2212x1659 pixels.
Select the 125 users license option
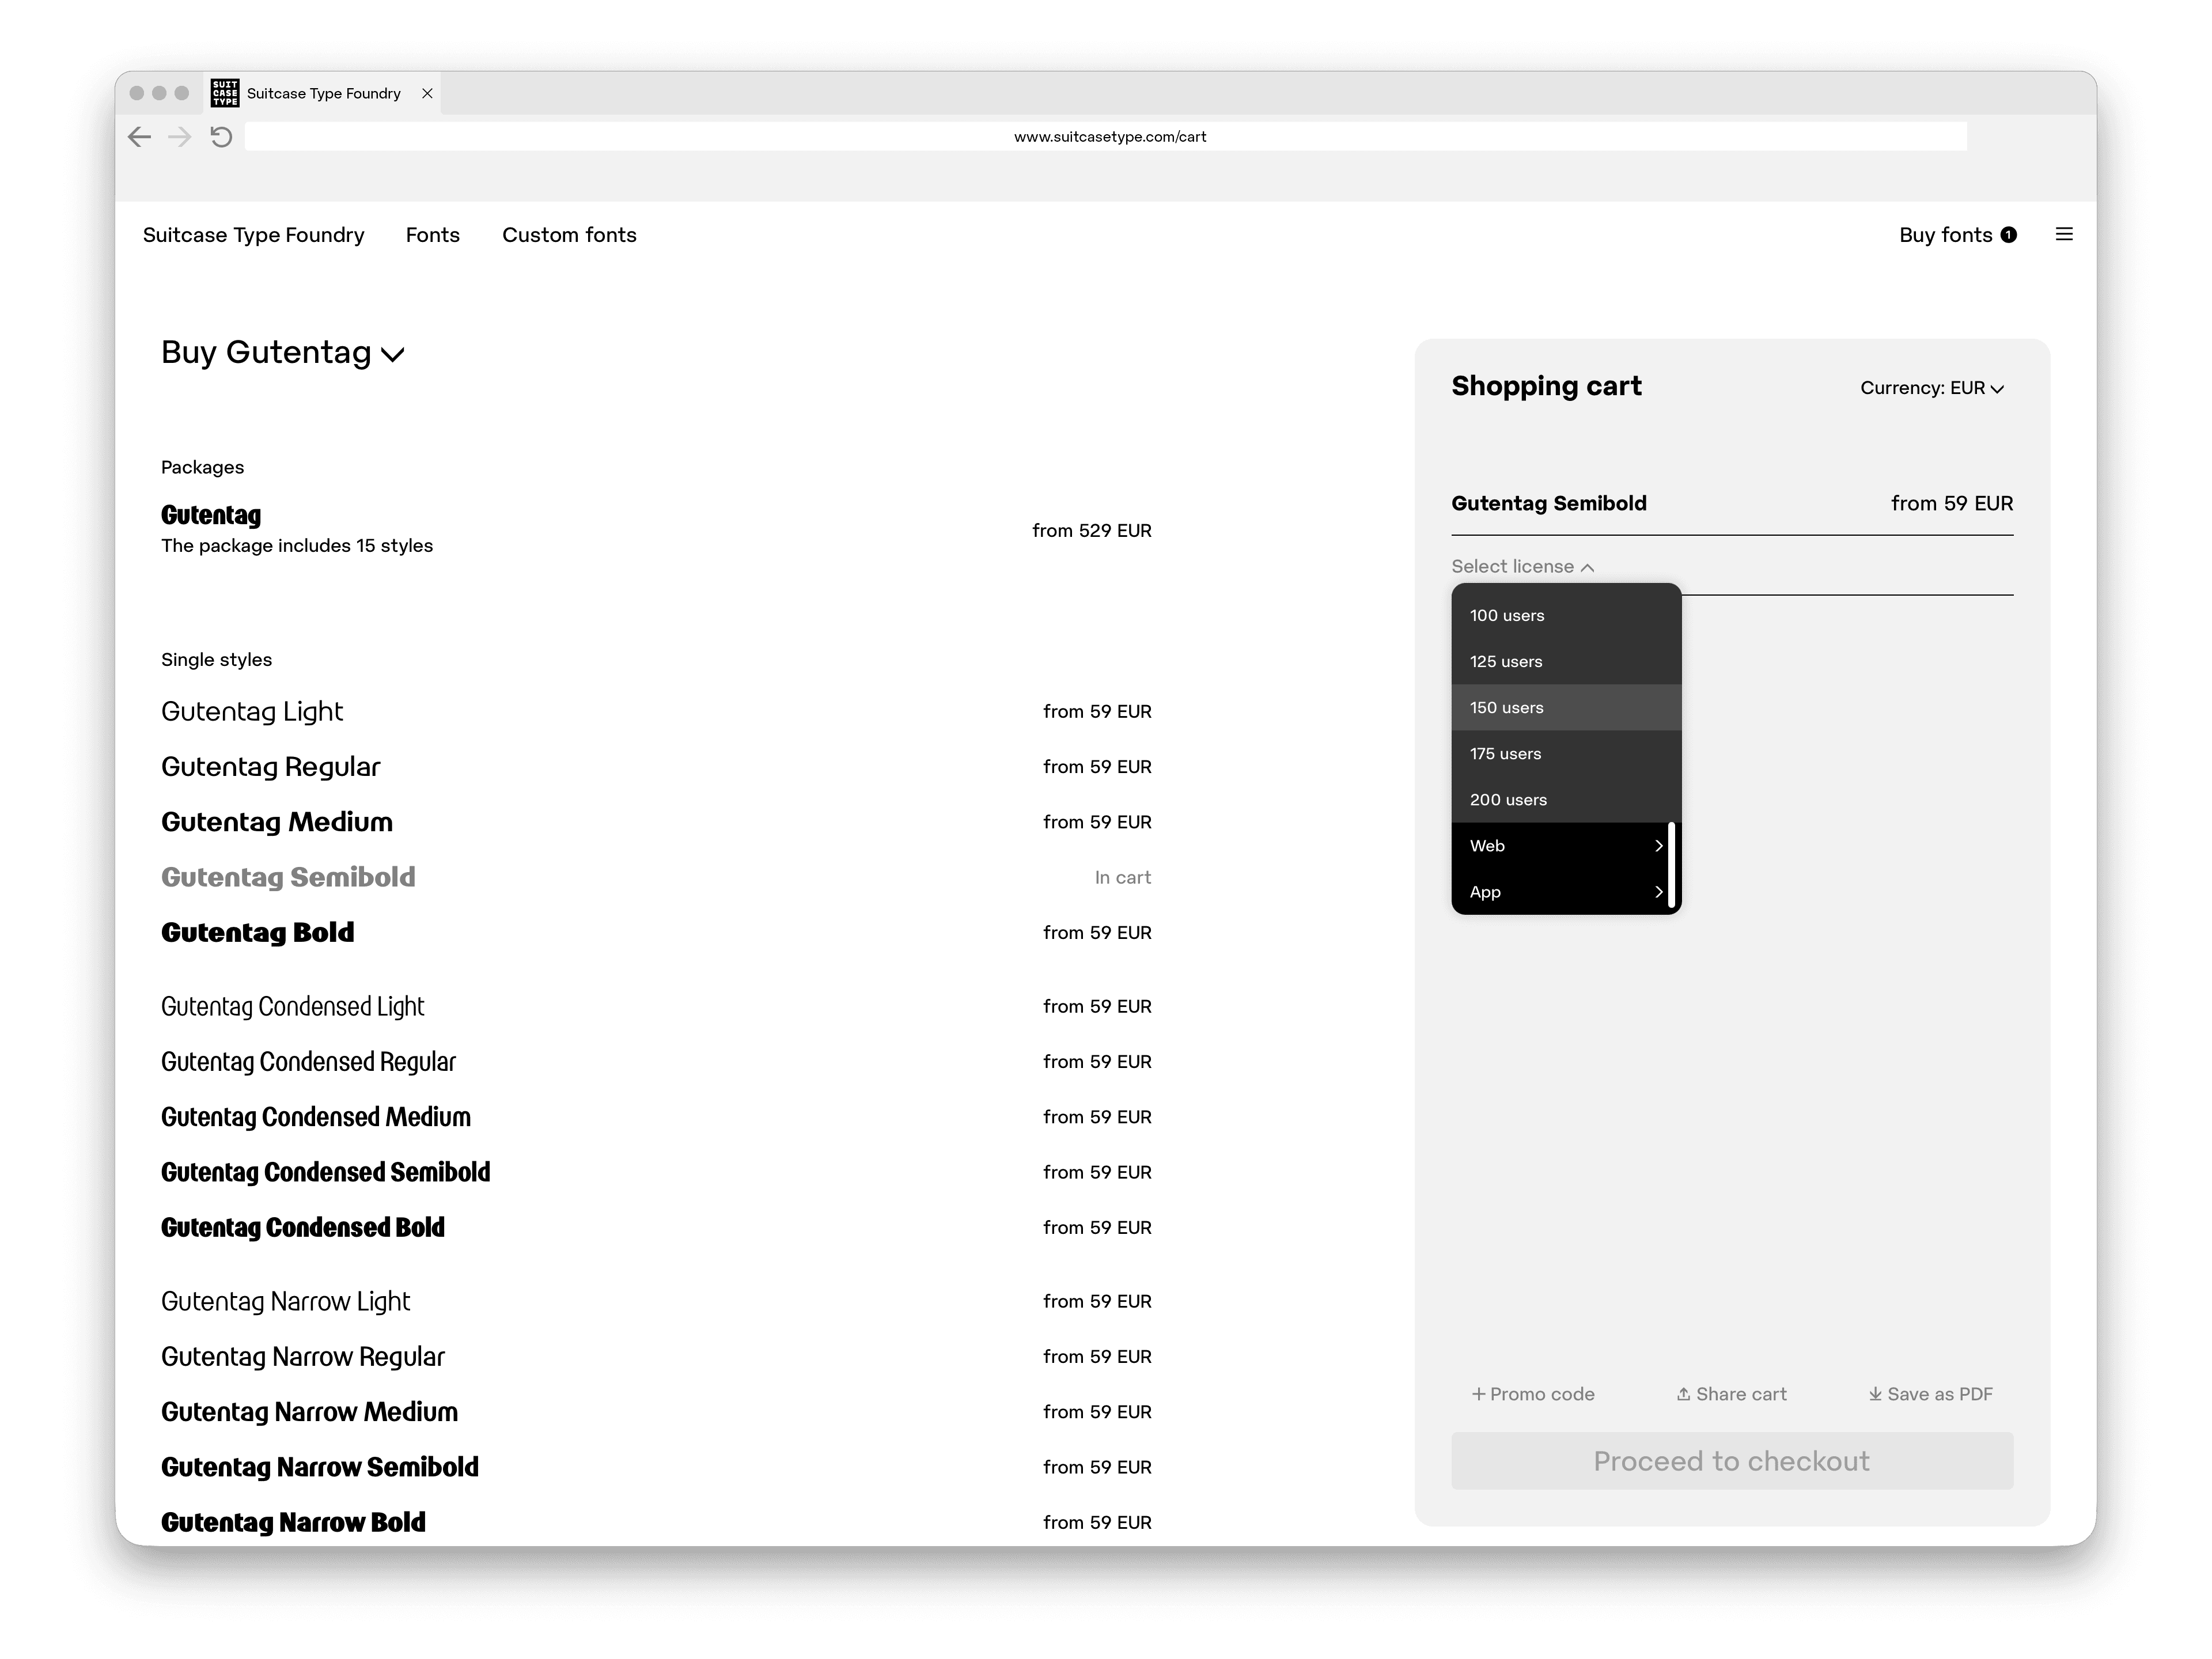coord(1566,662)
